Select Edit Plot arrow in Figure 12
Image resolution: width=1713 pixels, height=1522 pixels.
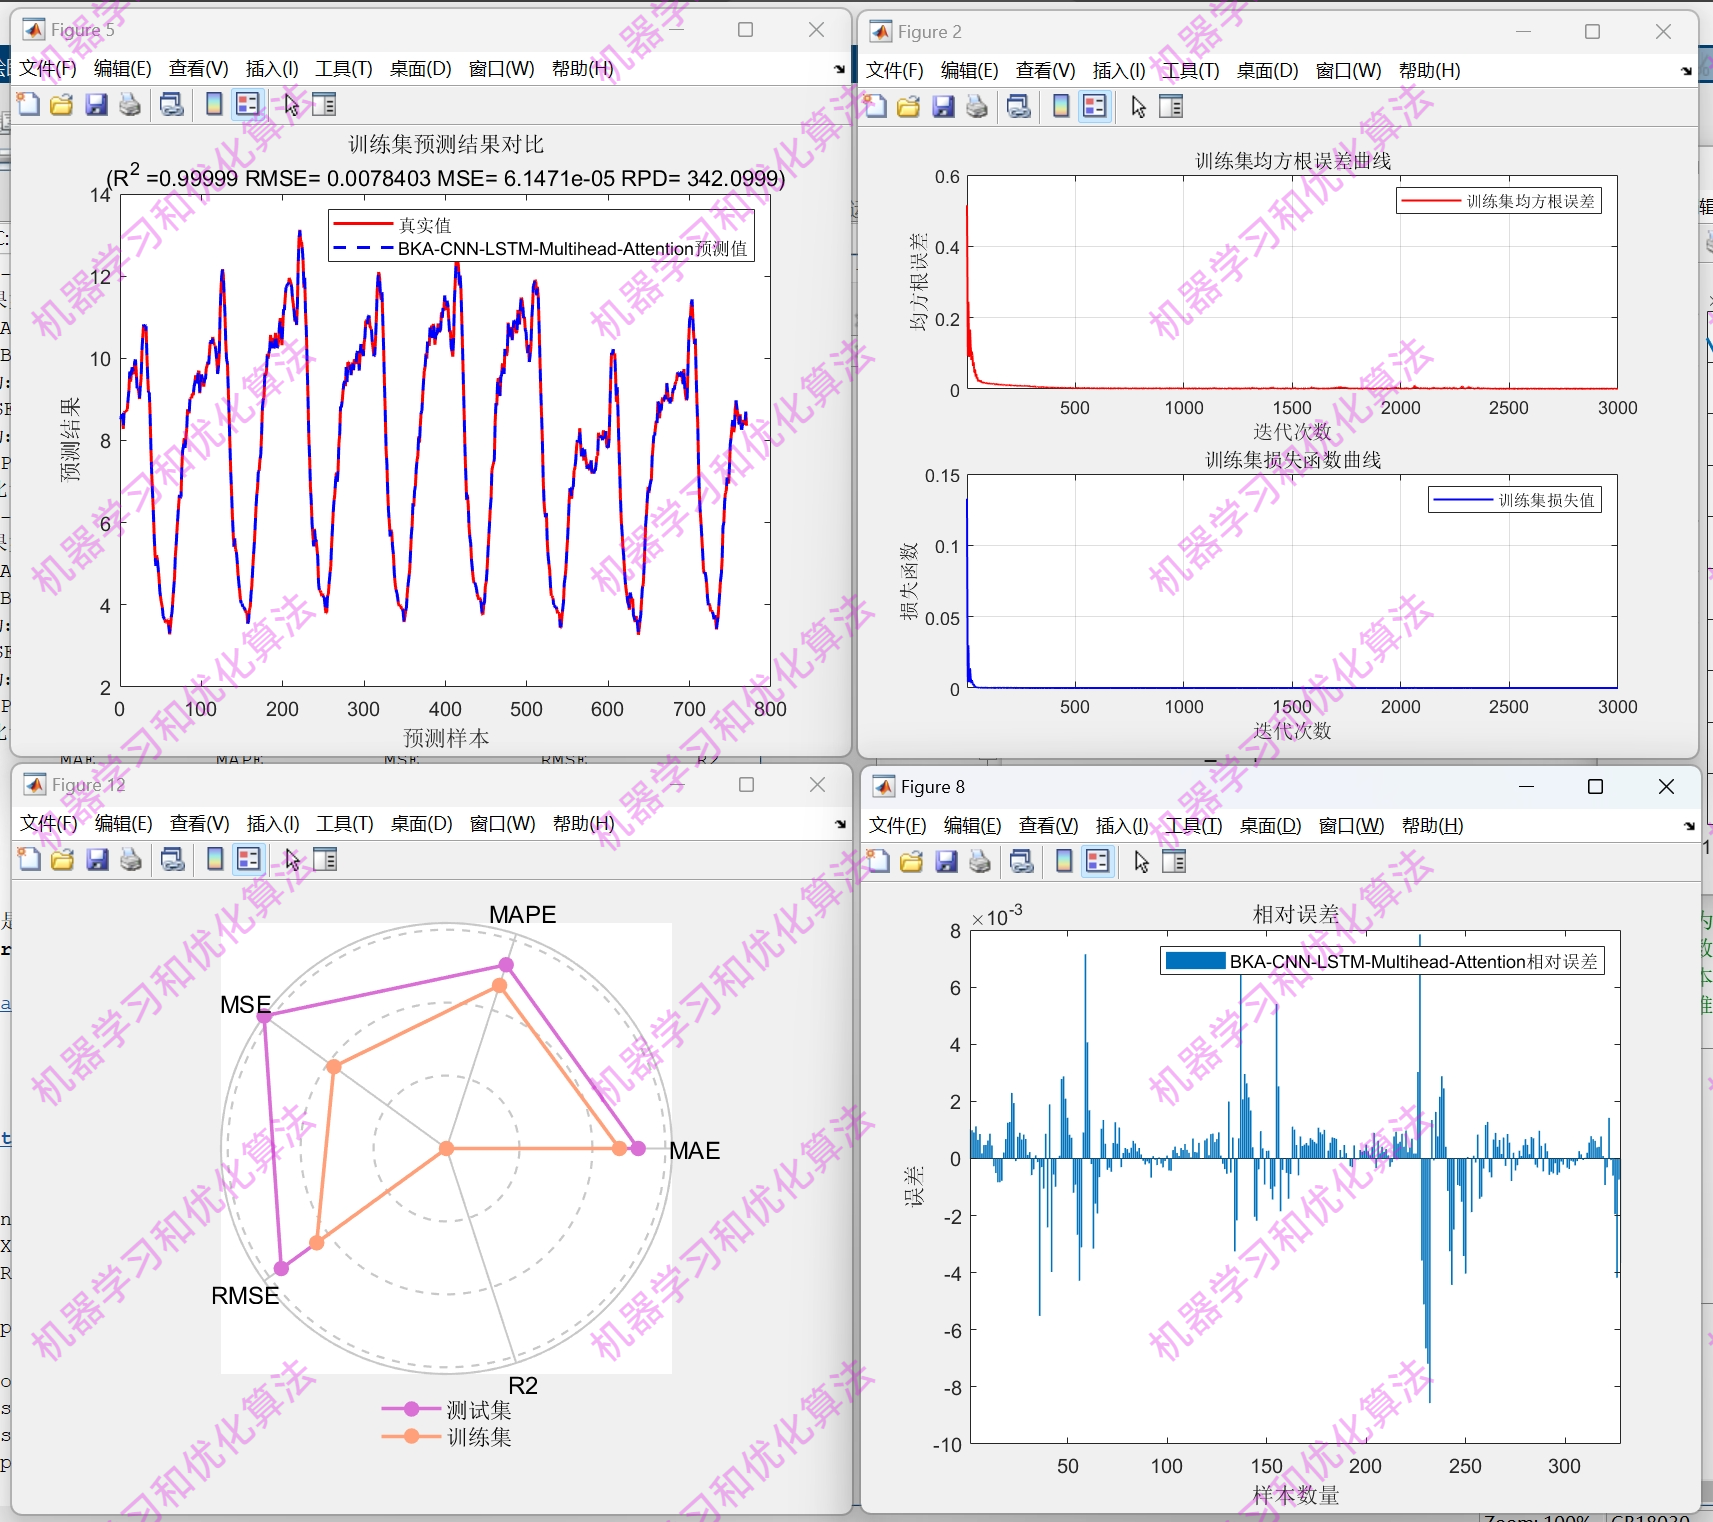292,859
